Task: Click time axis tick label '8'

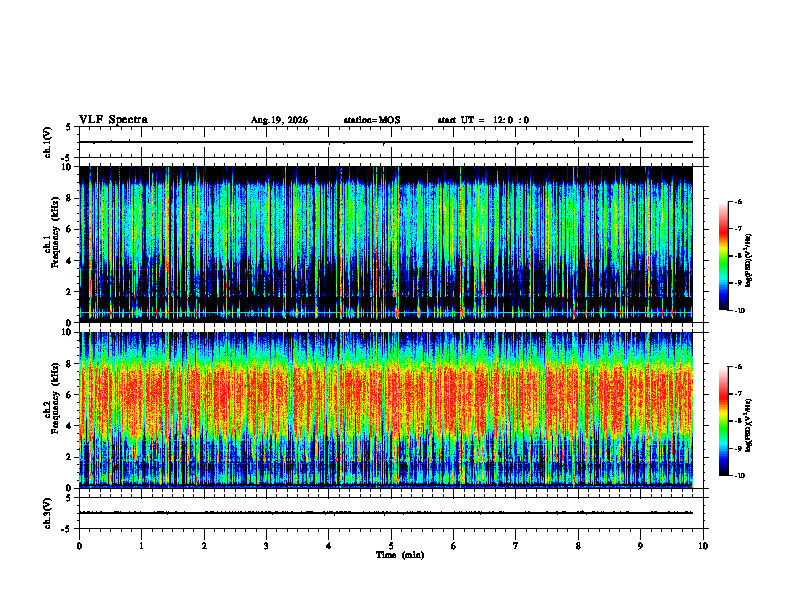Action: [x=578, y=546]
